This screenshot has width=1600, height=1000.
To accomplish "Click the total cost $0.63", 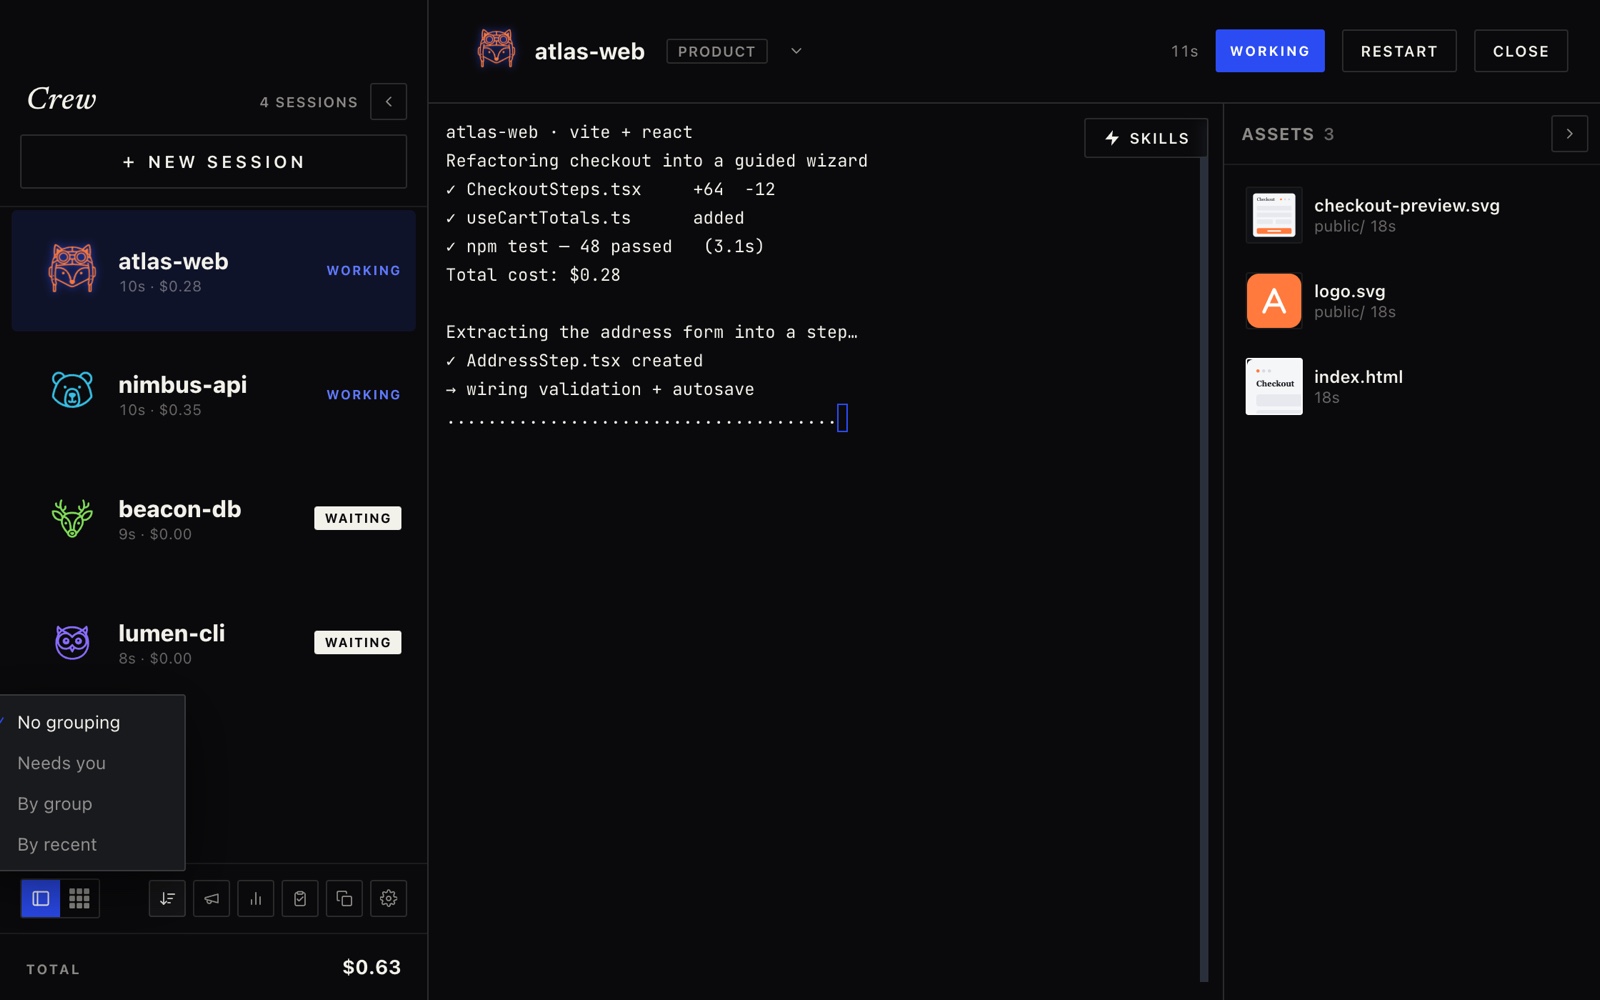I will coord(372,967).
